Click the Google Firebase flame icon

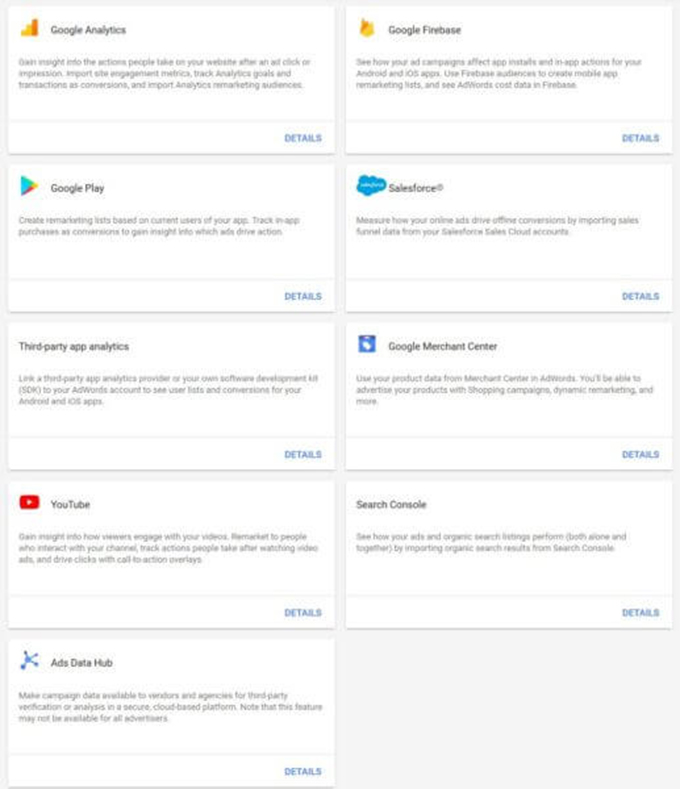pos(367,28)
